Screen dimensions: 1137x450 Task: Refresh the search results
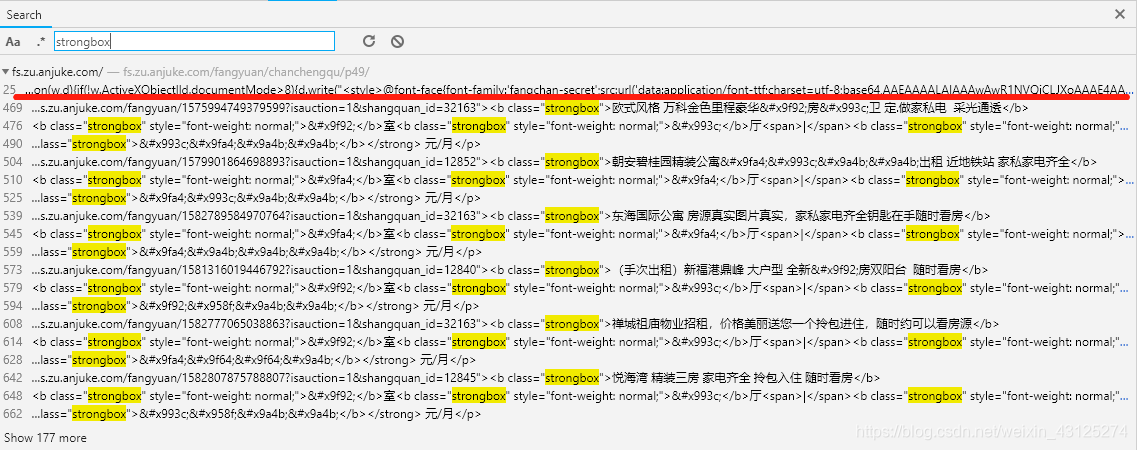369,41
